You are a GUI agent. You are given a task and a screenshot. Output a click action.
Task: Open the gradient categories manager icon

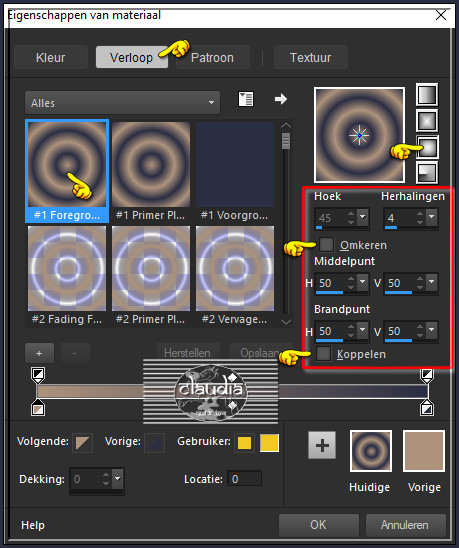coord(246,99)
